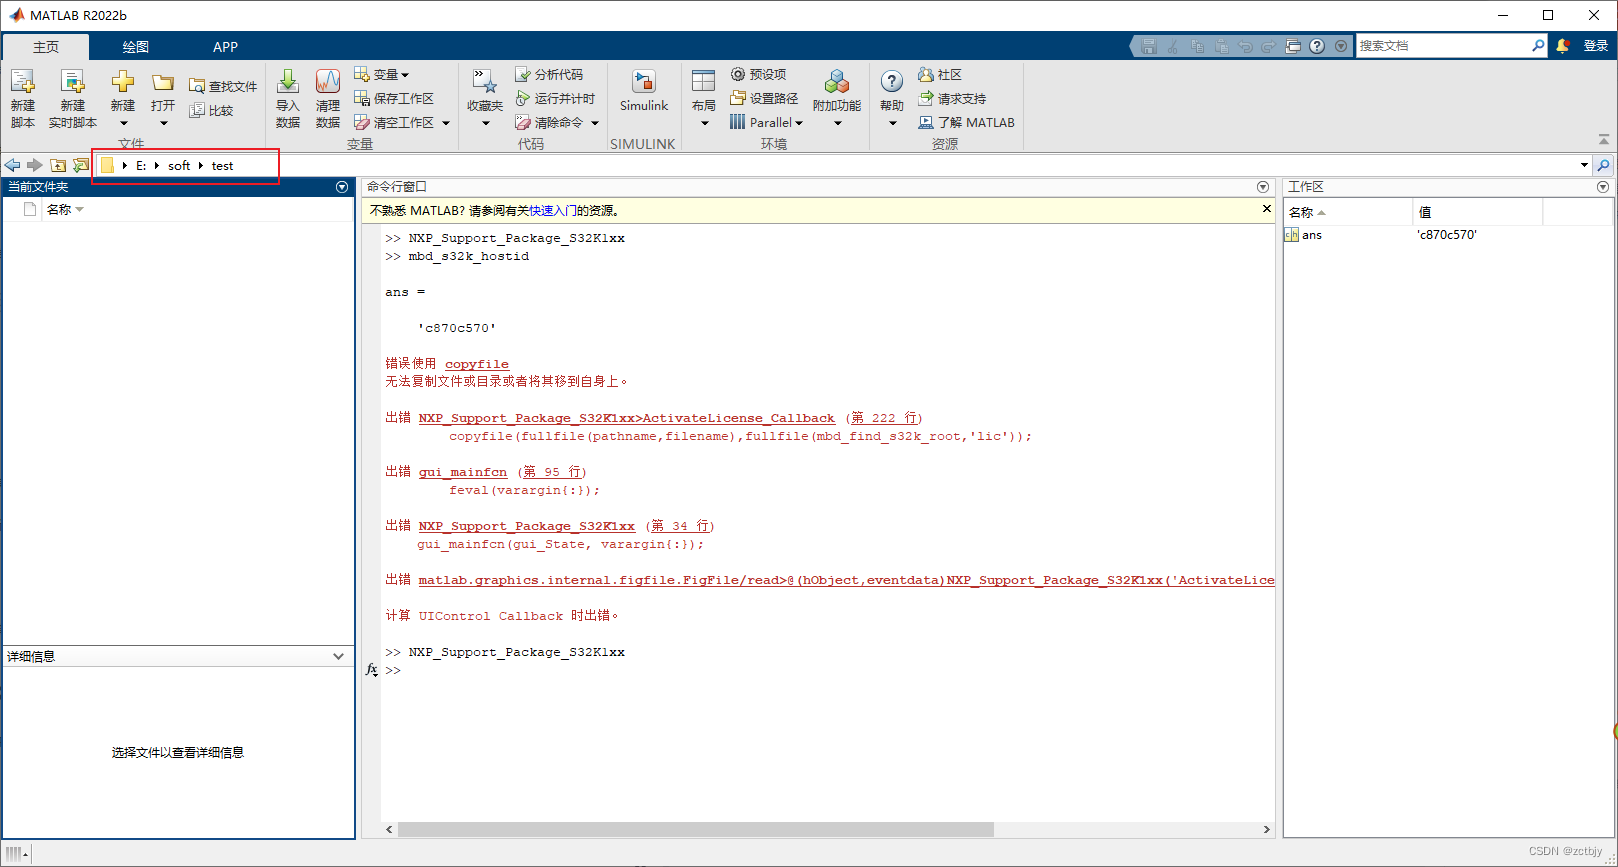Open the 社区 community link
This screenshot has width=1618, height=867.
point(940,75)
